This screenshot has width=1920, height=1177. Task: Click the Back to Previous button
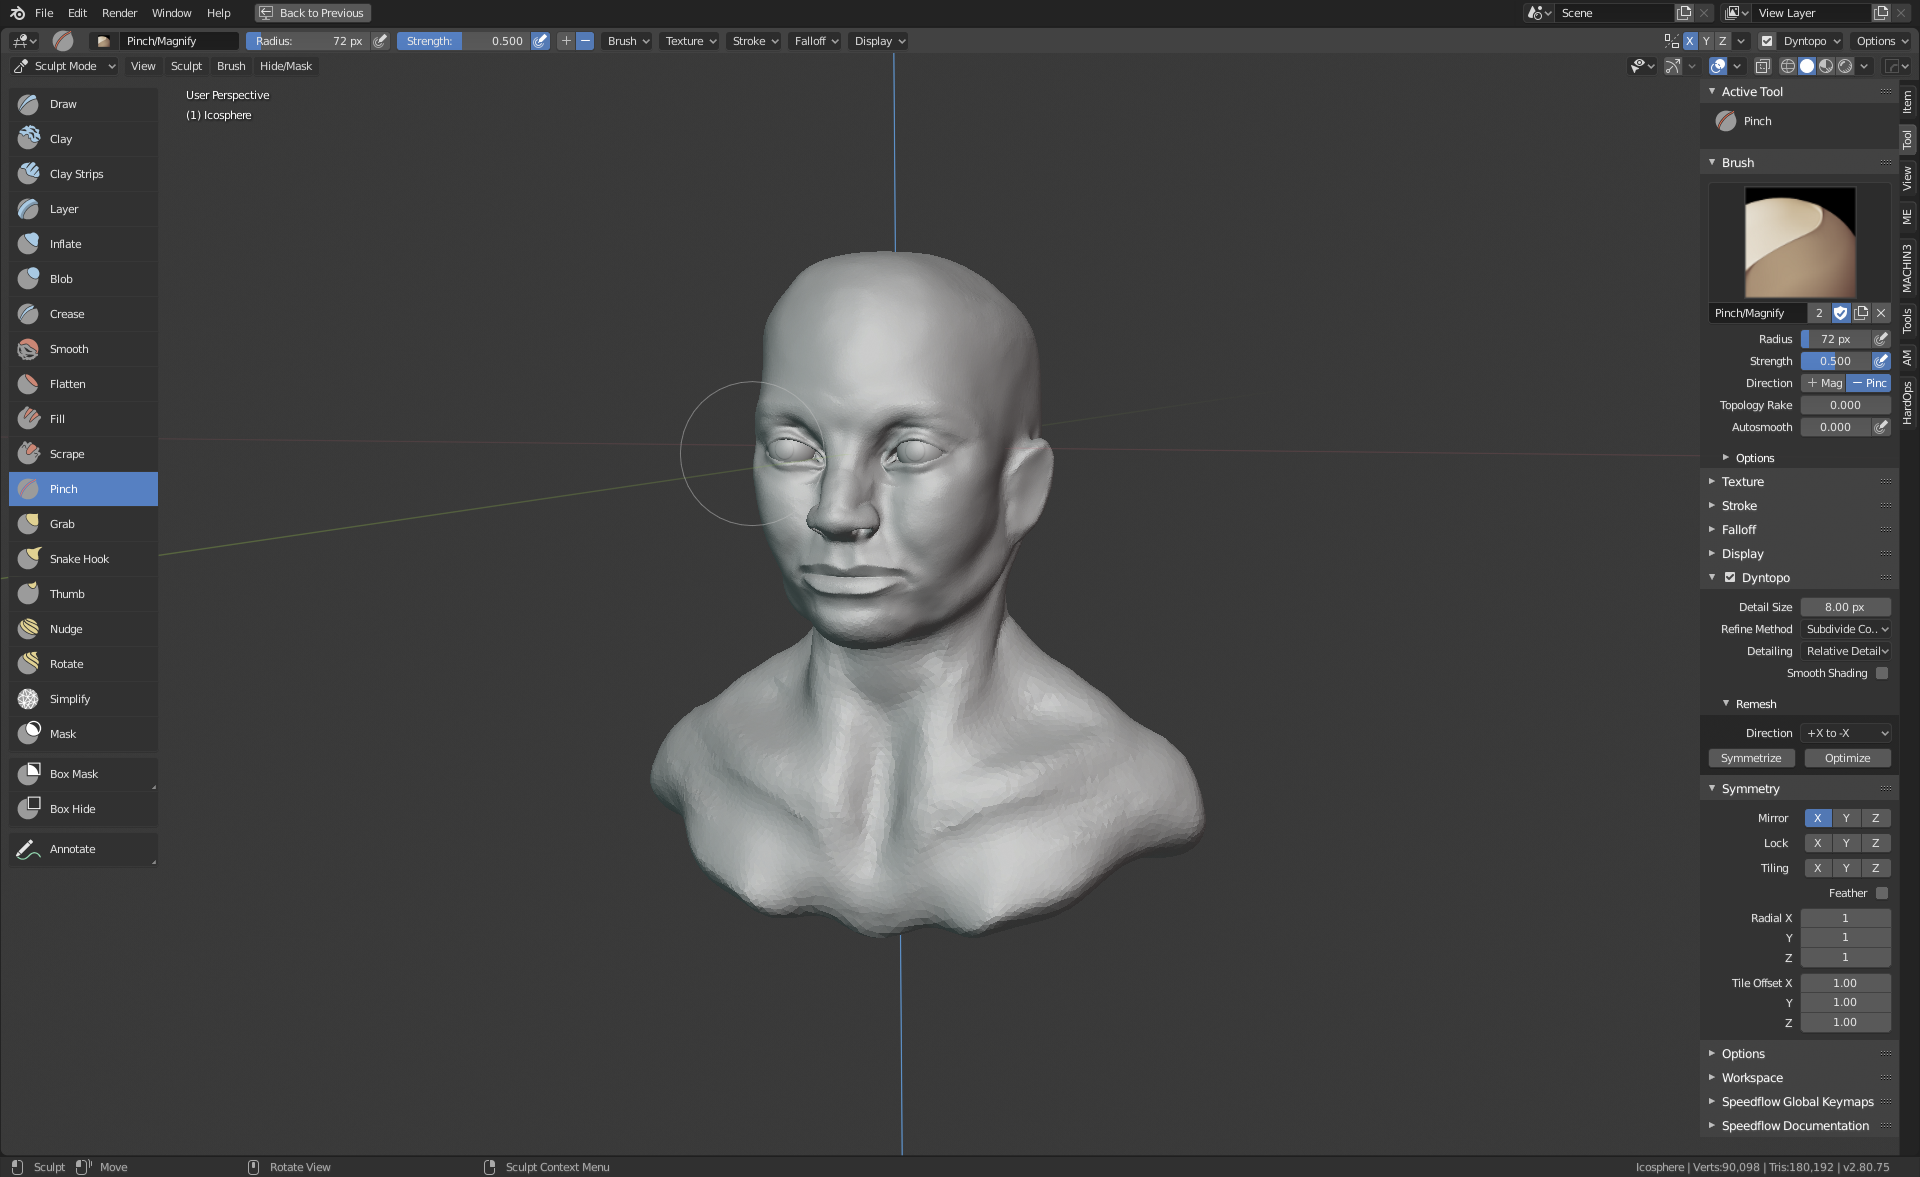(312, 13)
